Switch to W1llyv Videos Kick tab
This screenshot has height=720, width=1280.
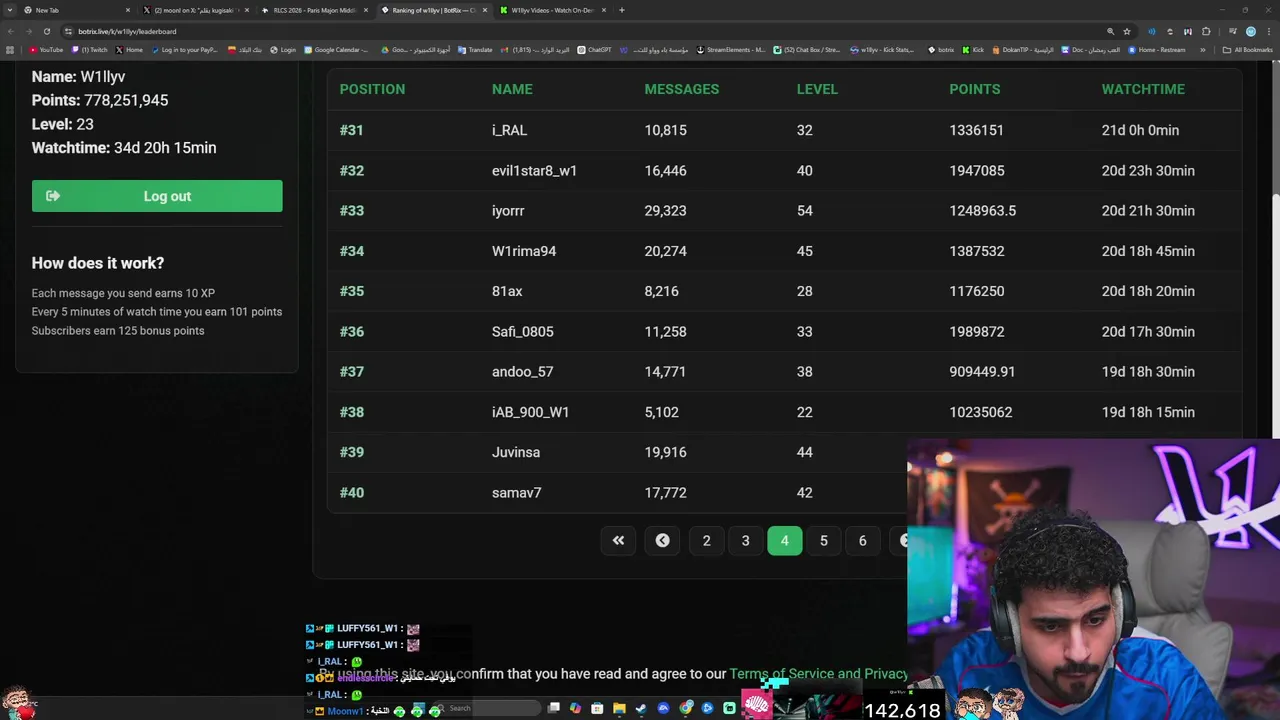coord(553,10)
